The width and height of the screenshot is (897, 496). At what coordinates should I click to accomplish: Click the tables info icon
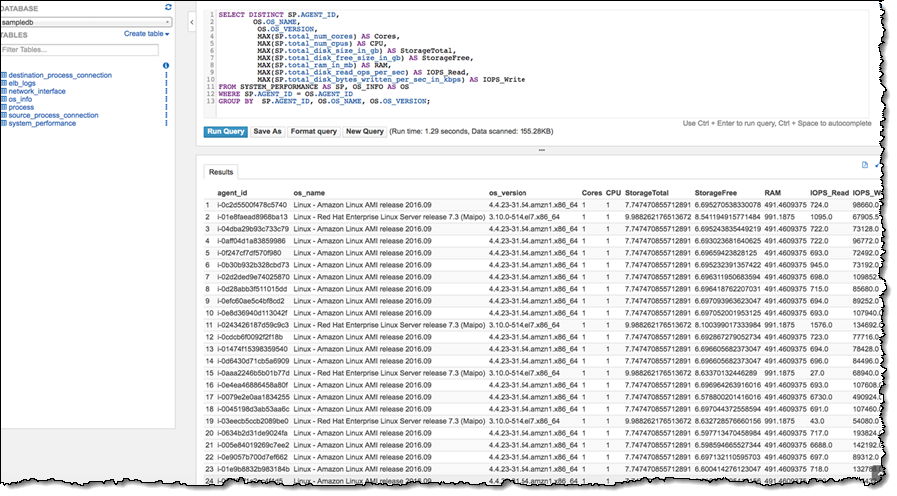165,66
